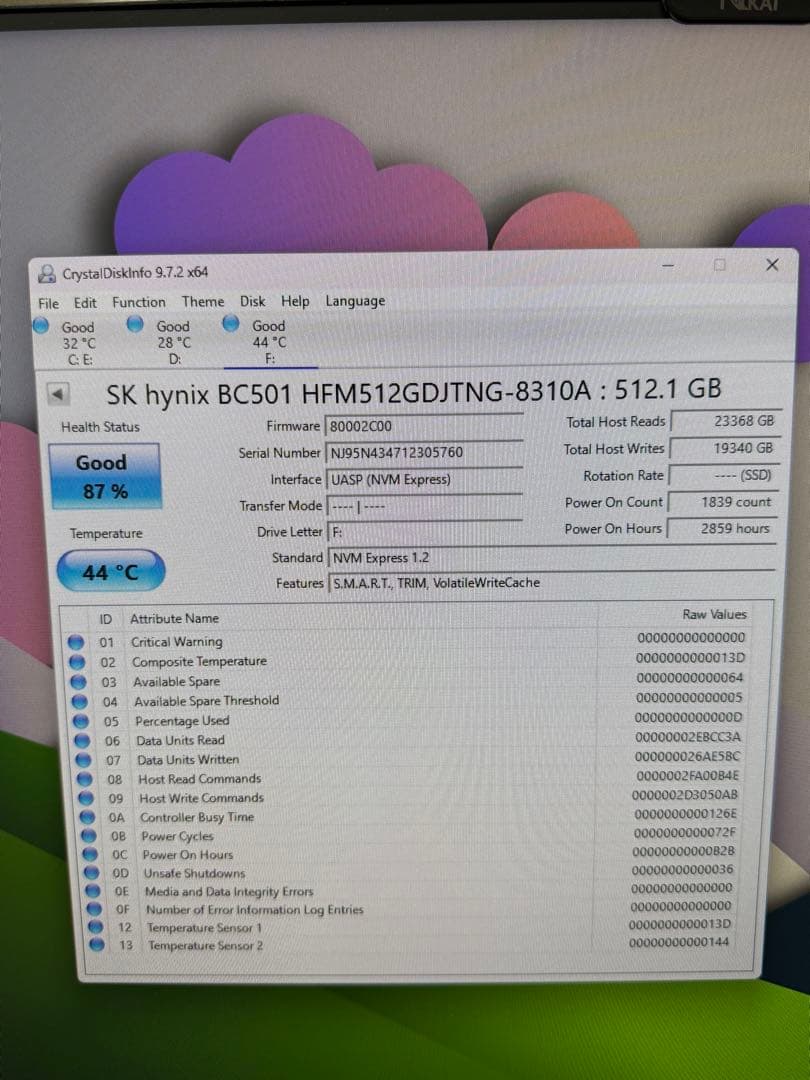Click the Features field with TRIM
The image size is (810, 1080).
coord(552,583)
